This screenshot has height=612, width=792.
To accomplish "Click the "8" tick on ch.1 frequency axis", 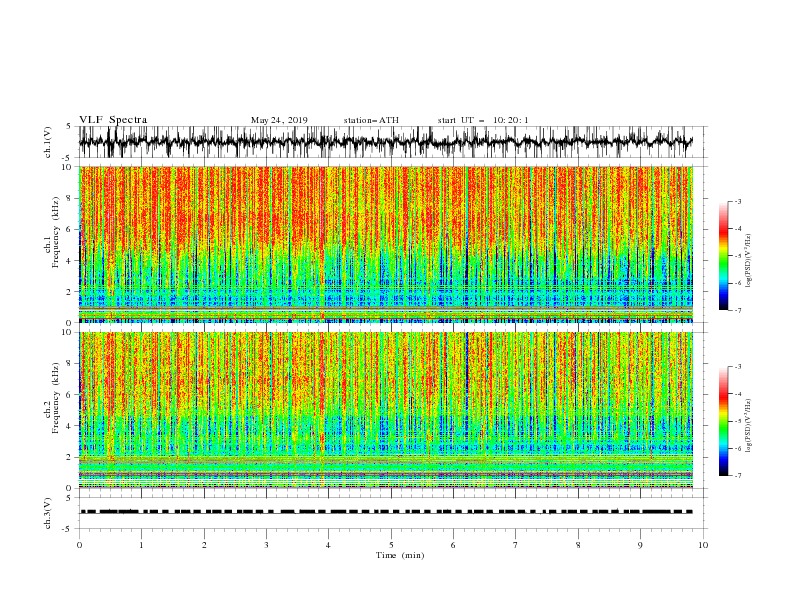I will coord(69,198).
